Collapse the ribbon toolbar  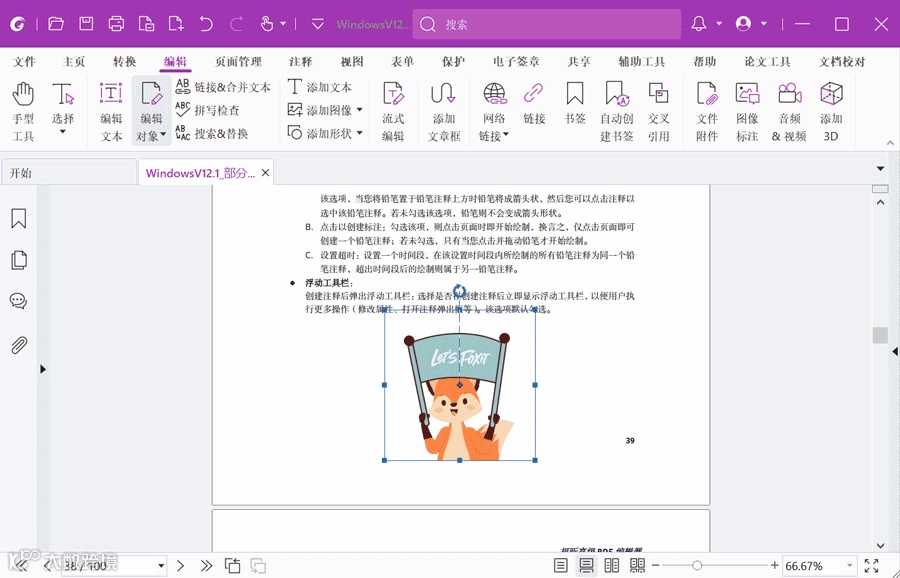tap(890, 142)
